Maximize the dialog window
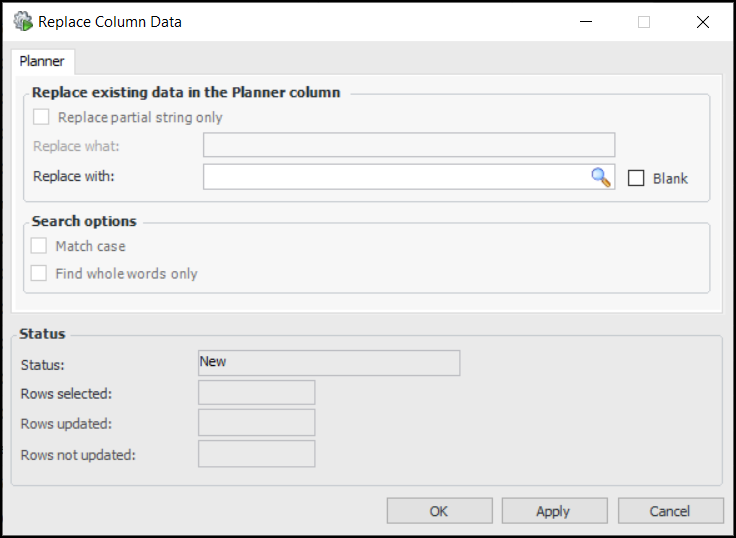Screen dimensions: 736x538 point(644,21)
